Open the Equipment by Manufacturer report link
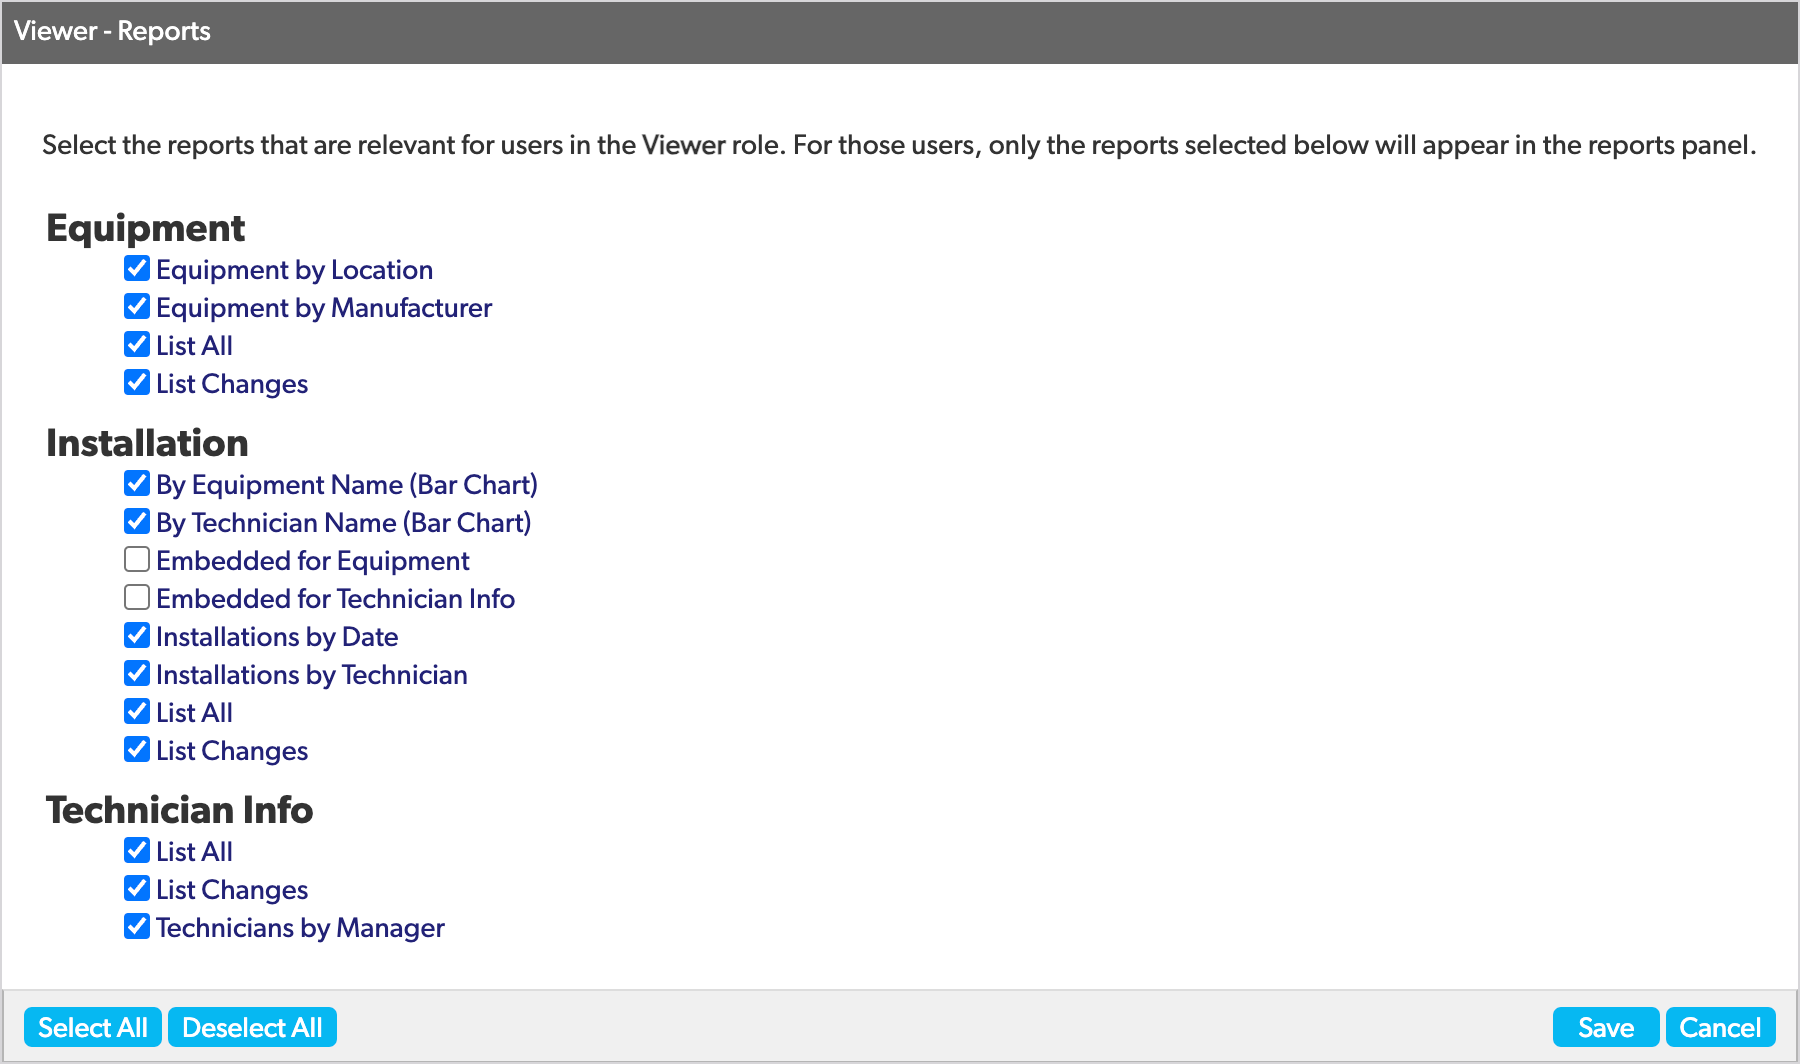This screenshot has width=1800, height=1064. [x=324, y=308]
